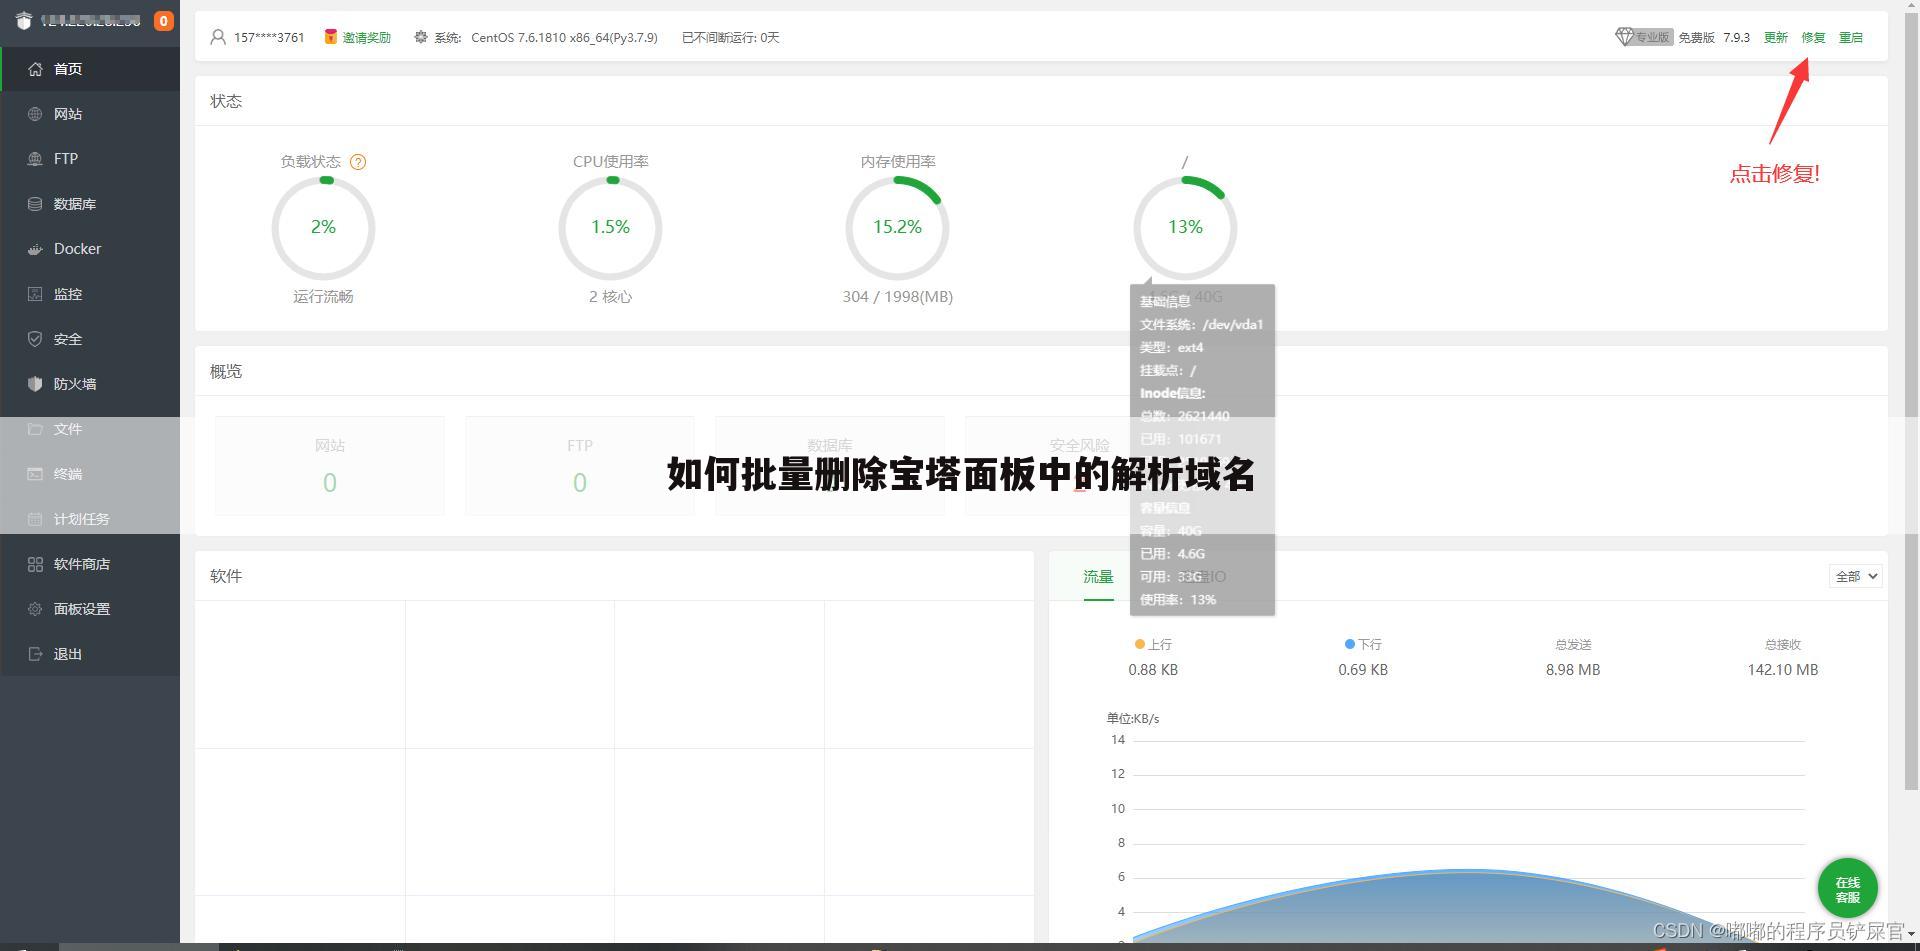Click the 上行 legend entry

coord(1153,645)
